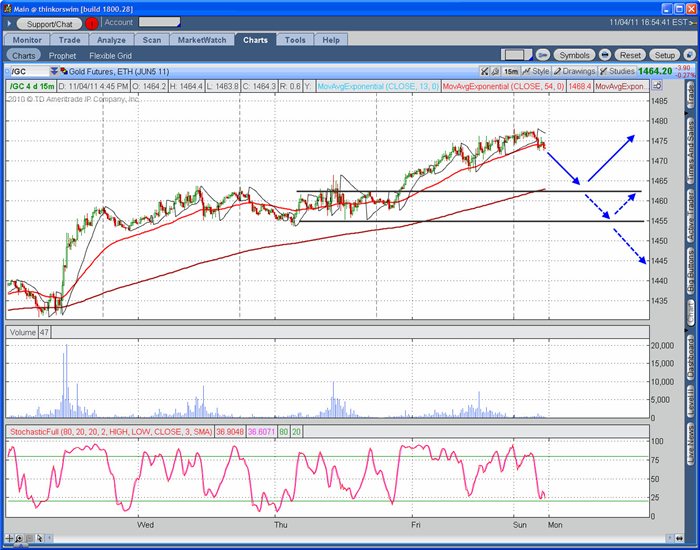Open the Help tab
The width and height of the screenshot is (700, 550).
click(x=331, y=40)
